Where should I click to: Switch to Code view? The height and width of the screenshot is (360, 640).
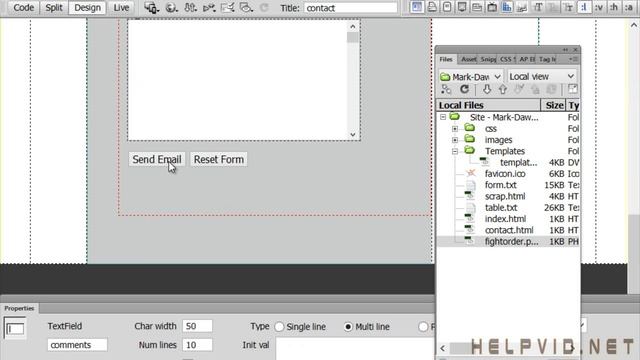(x=24, y=8)
